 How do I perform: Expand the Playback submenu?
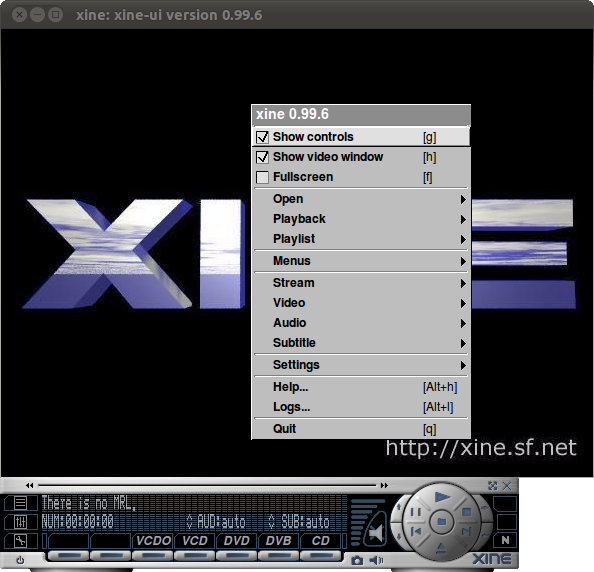361,219
